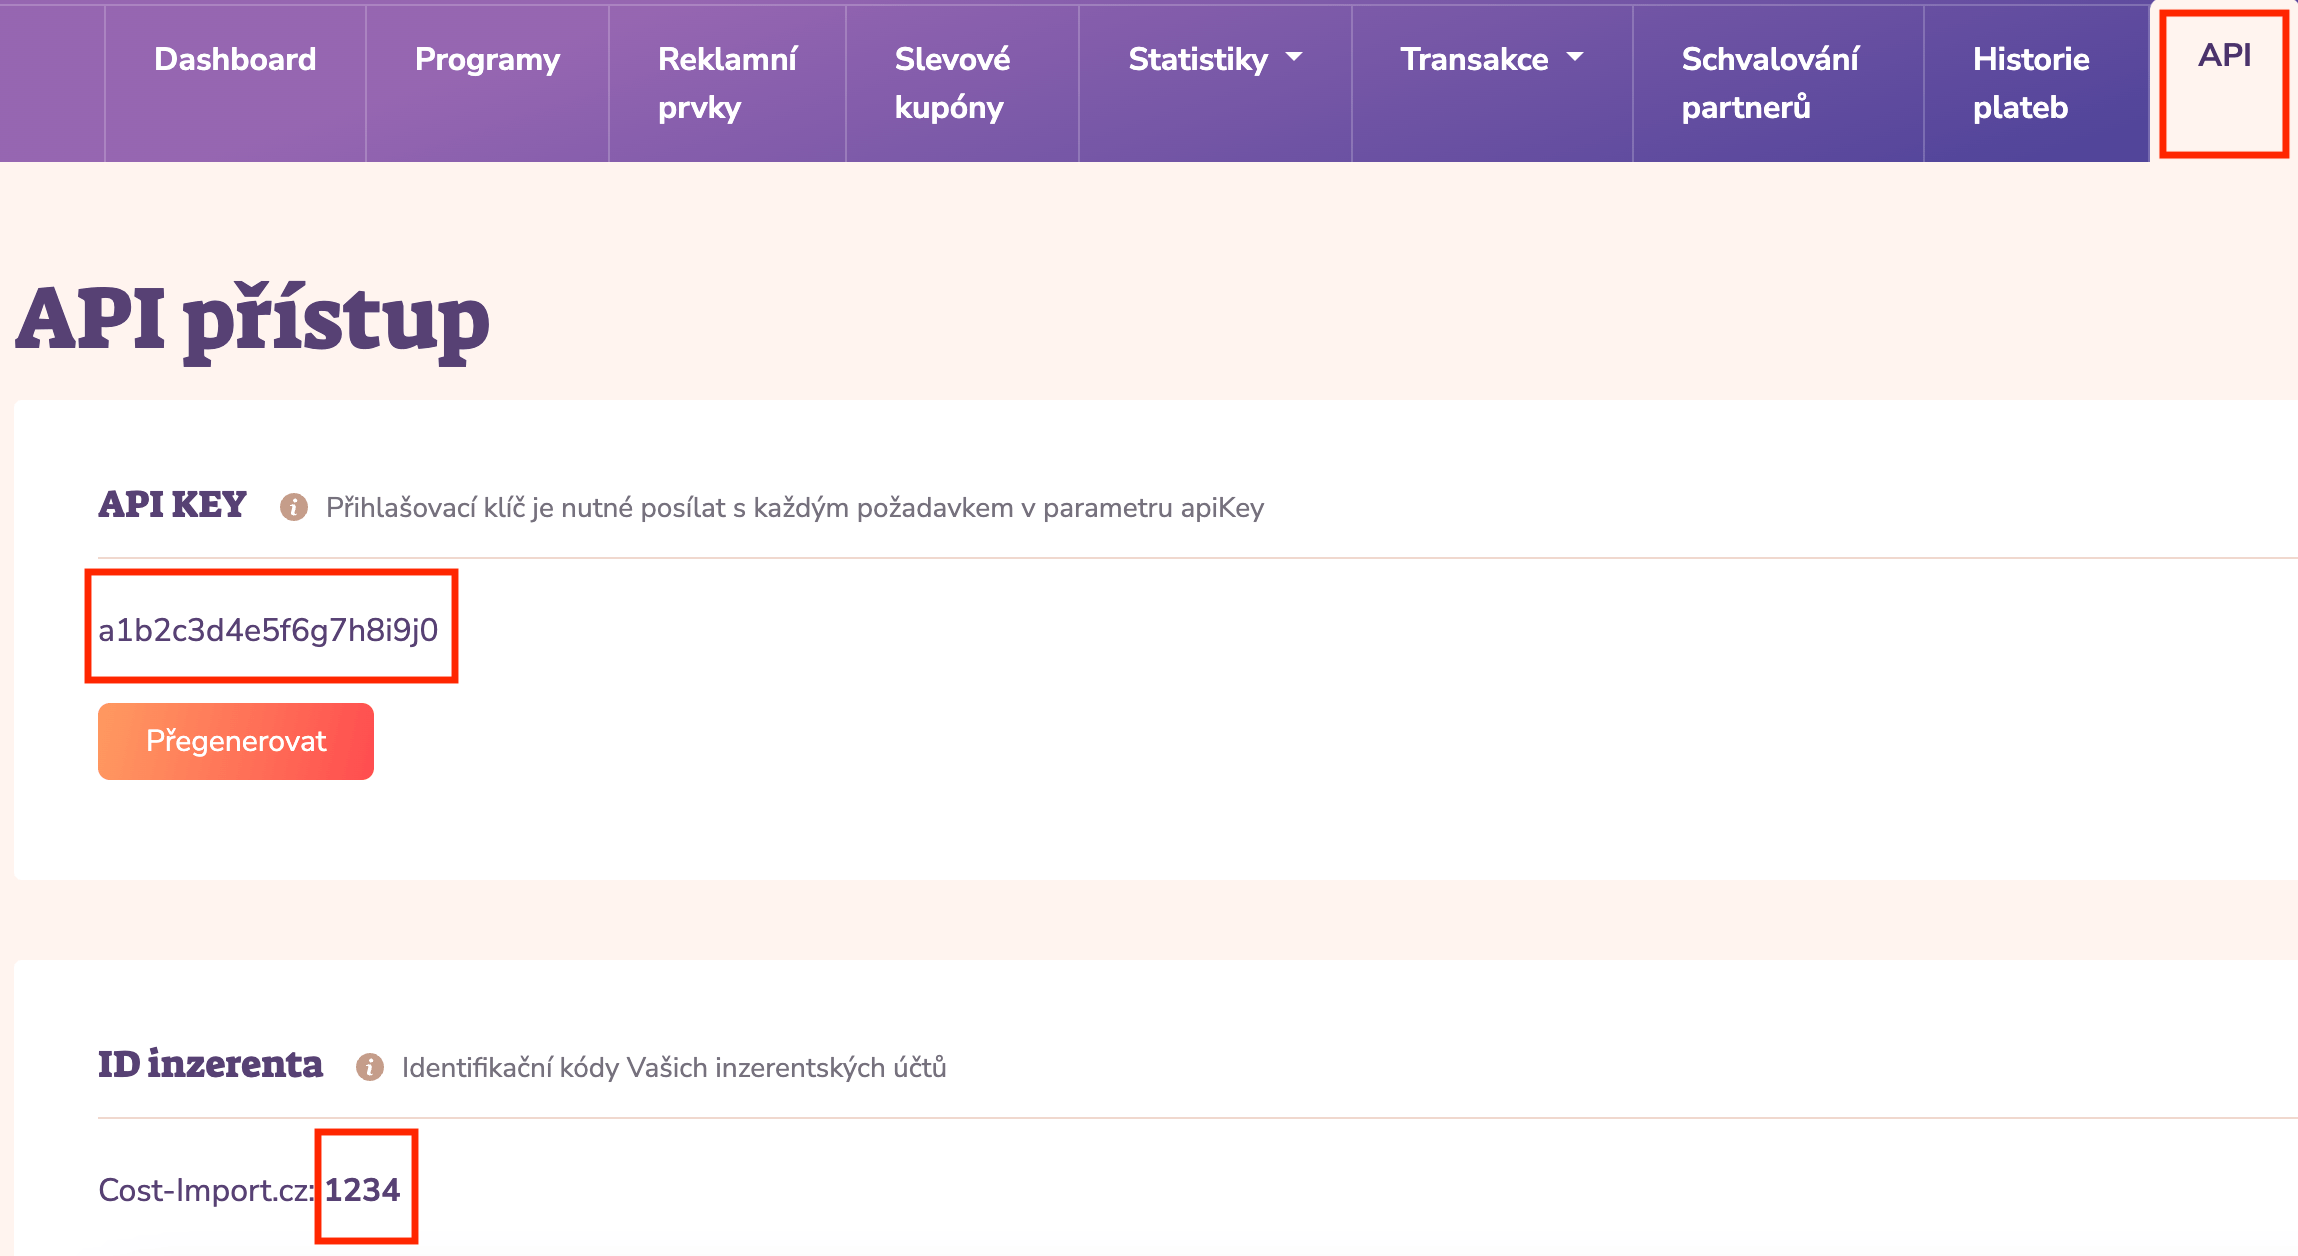Open the Statistiky menu
2298x1256 pixels.
[x=1198, y=60]
